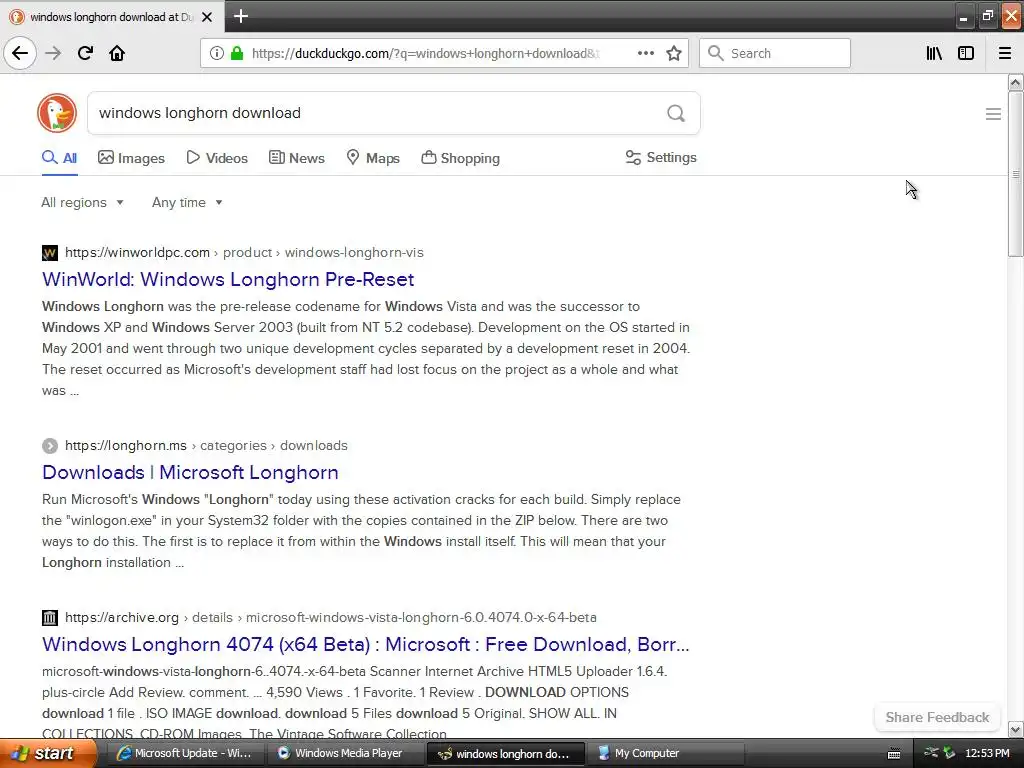The height and width of the screenshot is (768, 1024).
Task: Click the scrollbar down arrow
Action: point(1016,729)
